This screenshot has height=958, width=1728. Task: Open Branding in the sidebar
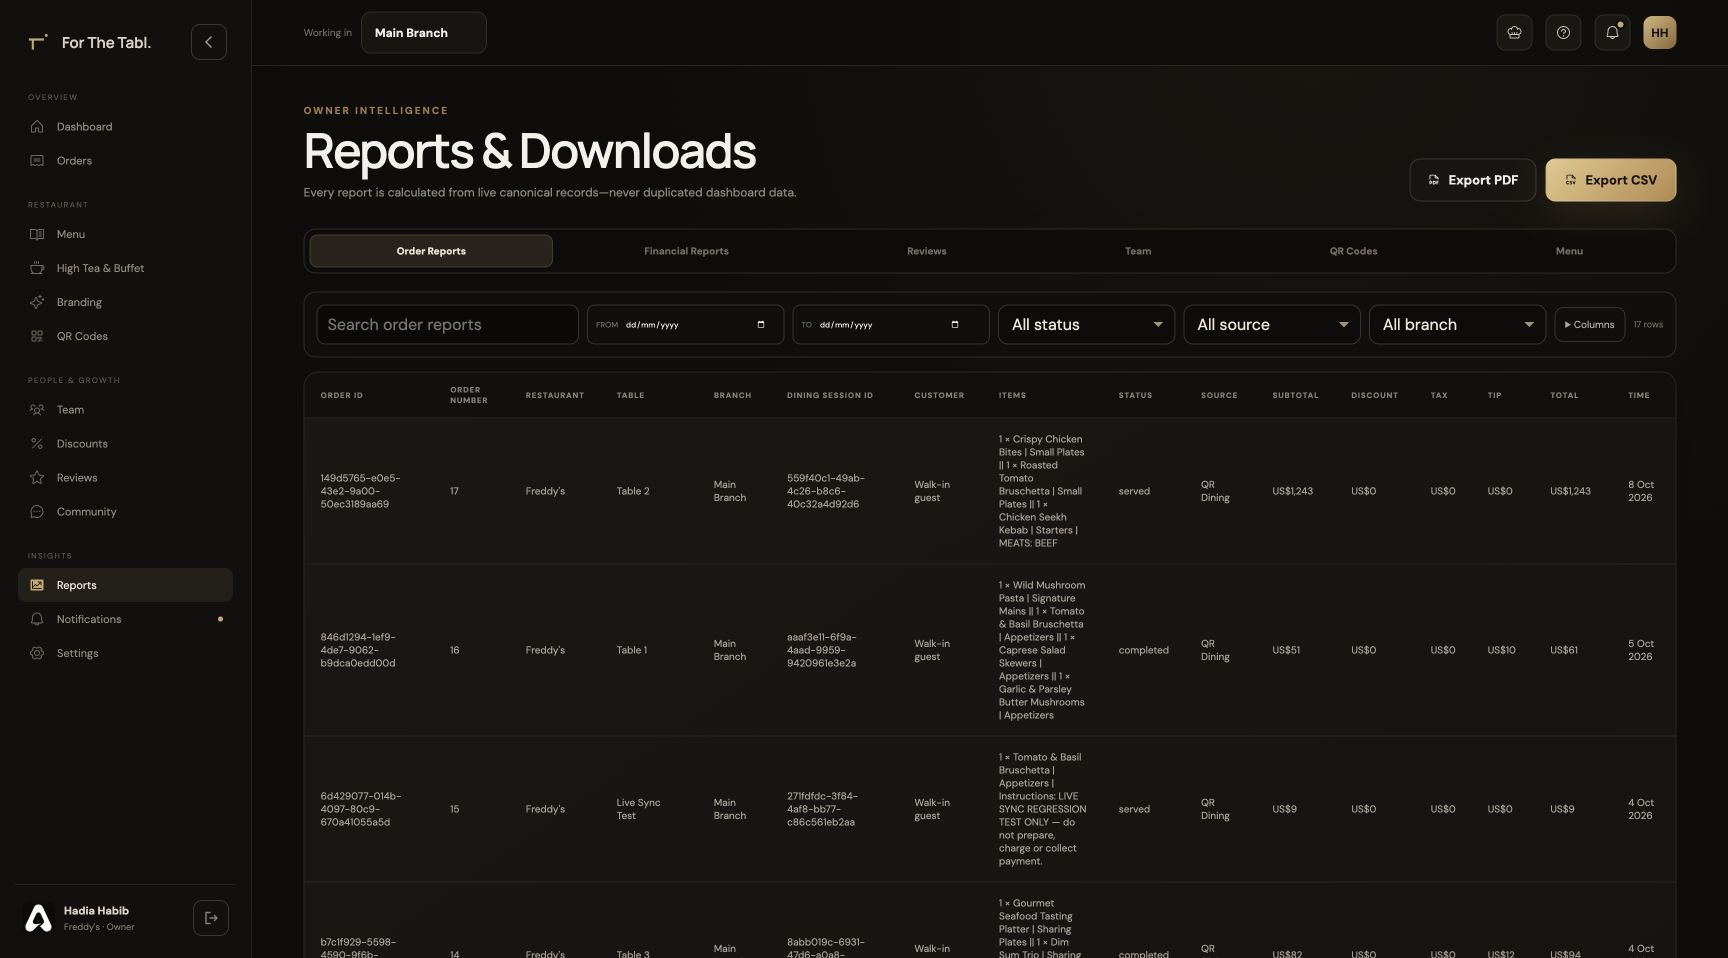[x=125, y=303]
